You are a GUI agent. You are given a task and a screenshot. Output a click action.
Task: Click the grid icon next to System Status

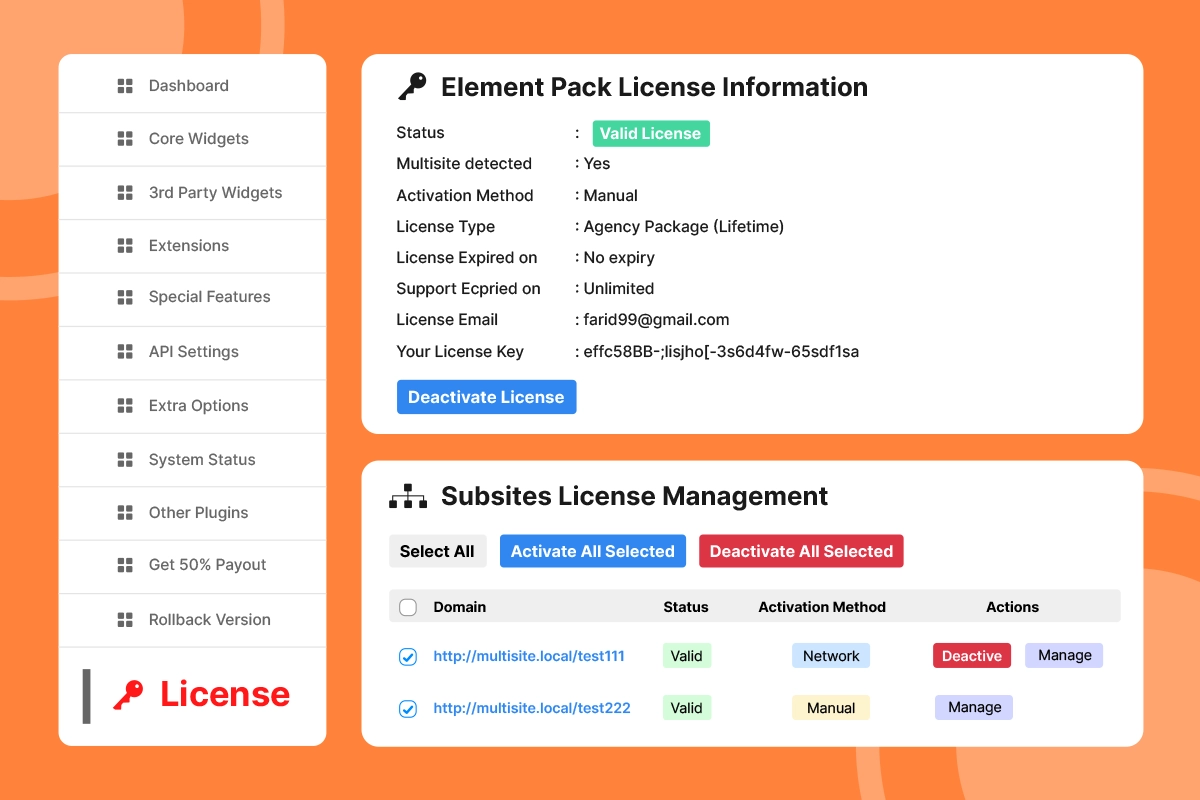(x=125, y=460)
